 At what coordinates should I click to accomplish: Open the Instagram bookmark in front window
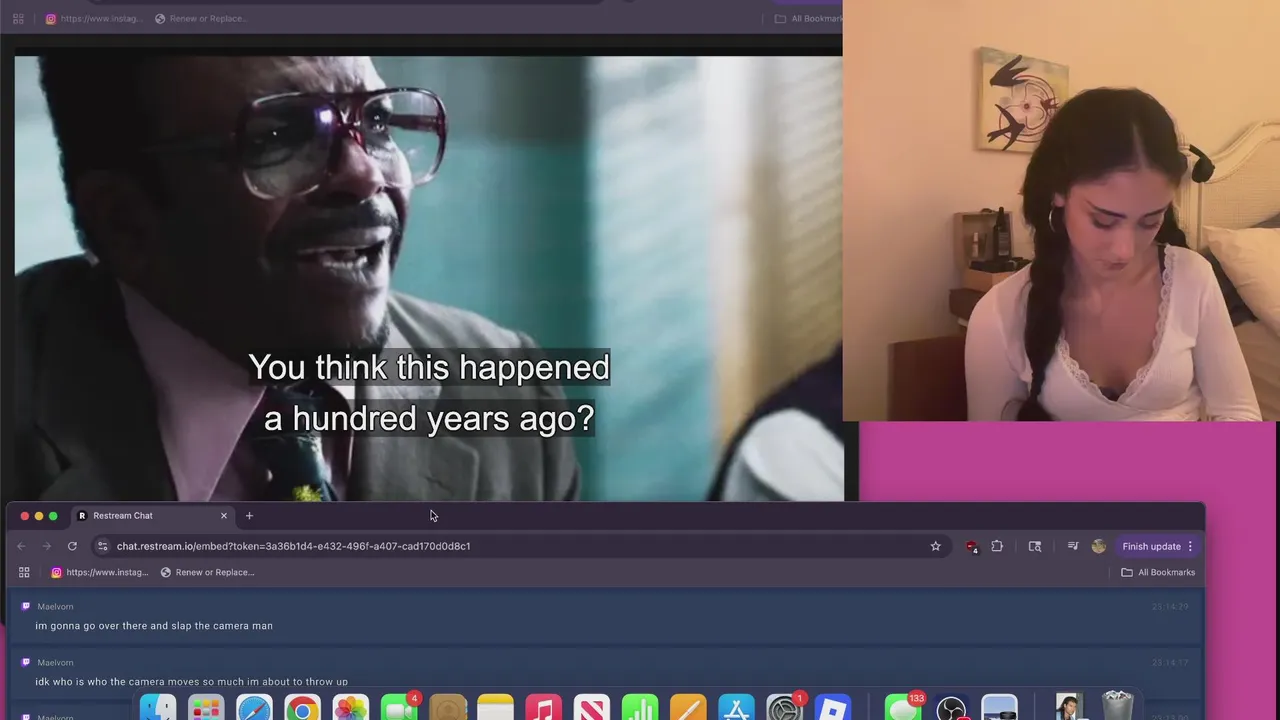99,572
